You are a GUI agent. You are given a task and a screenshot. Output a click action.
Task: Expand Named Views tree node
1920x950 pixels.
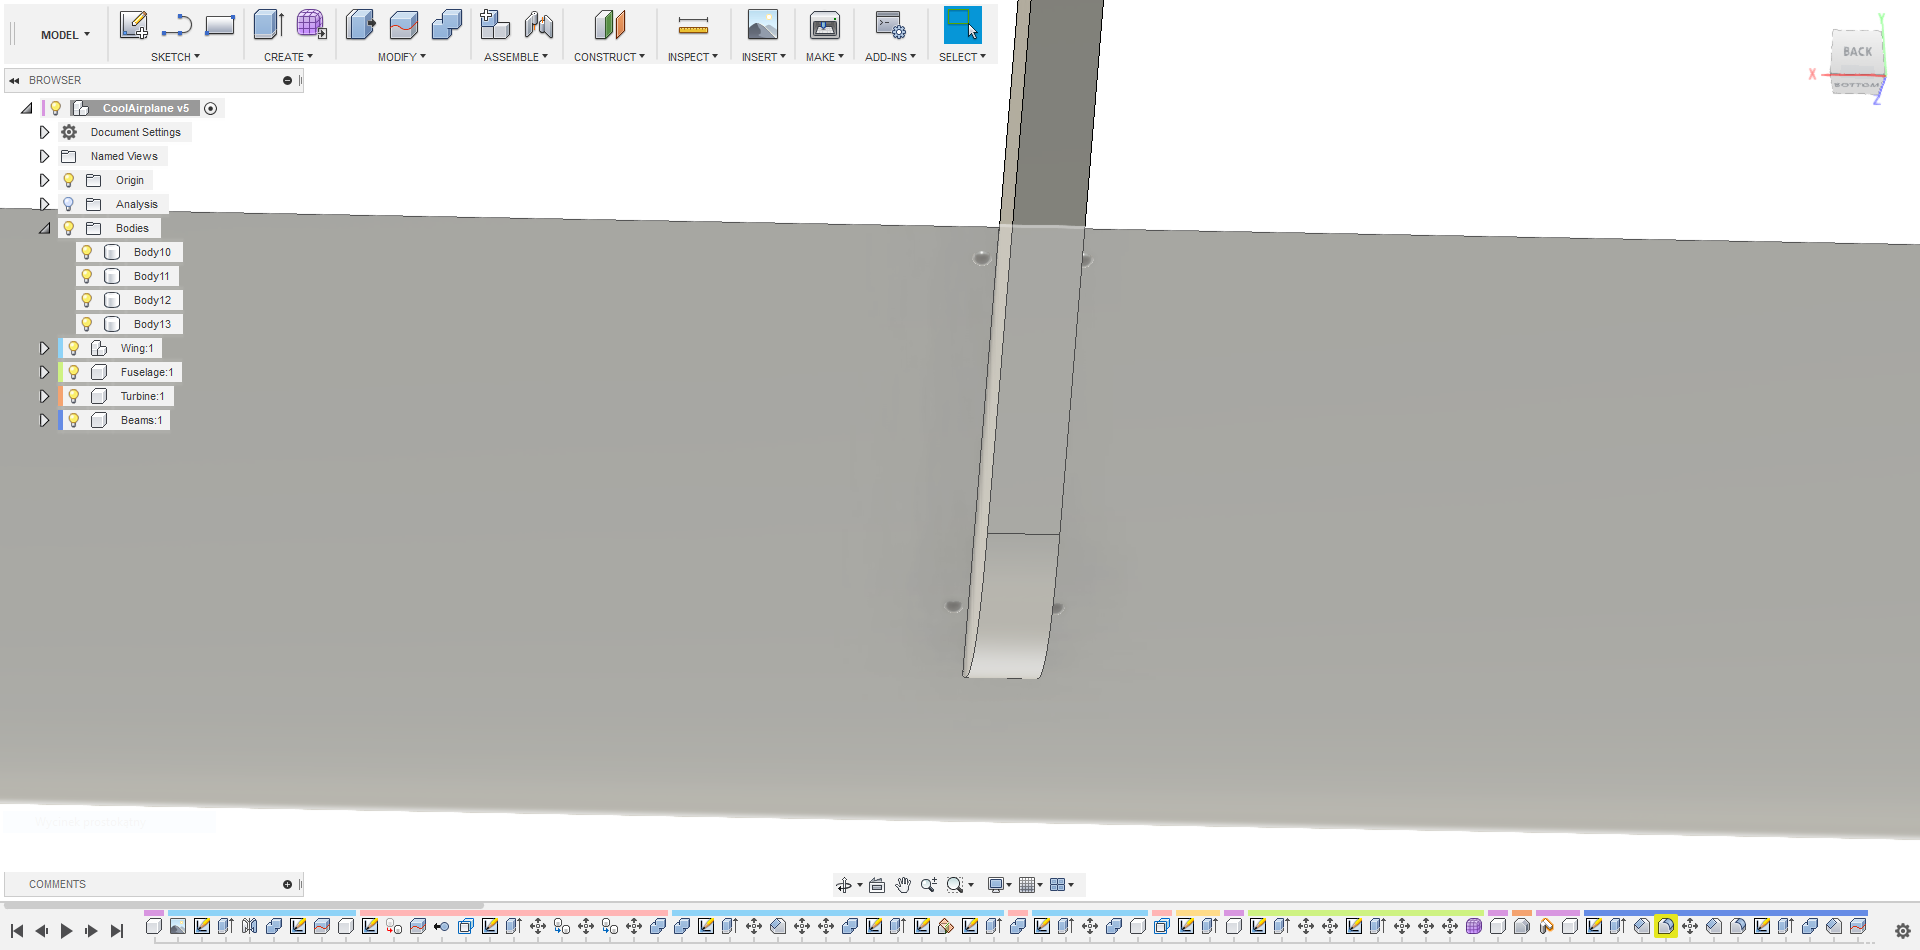pyautogui.click(x=44, y=156)
